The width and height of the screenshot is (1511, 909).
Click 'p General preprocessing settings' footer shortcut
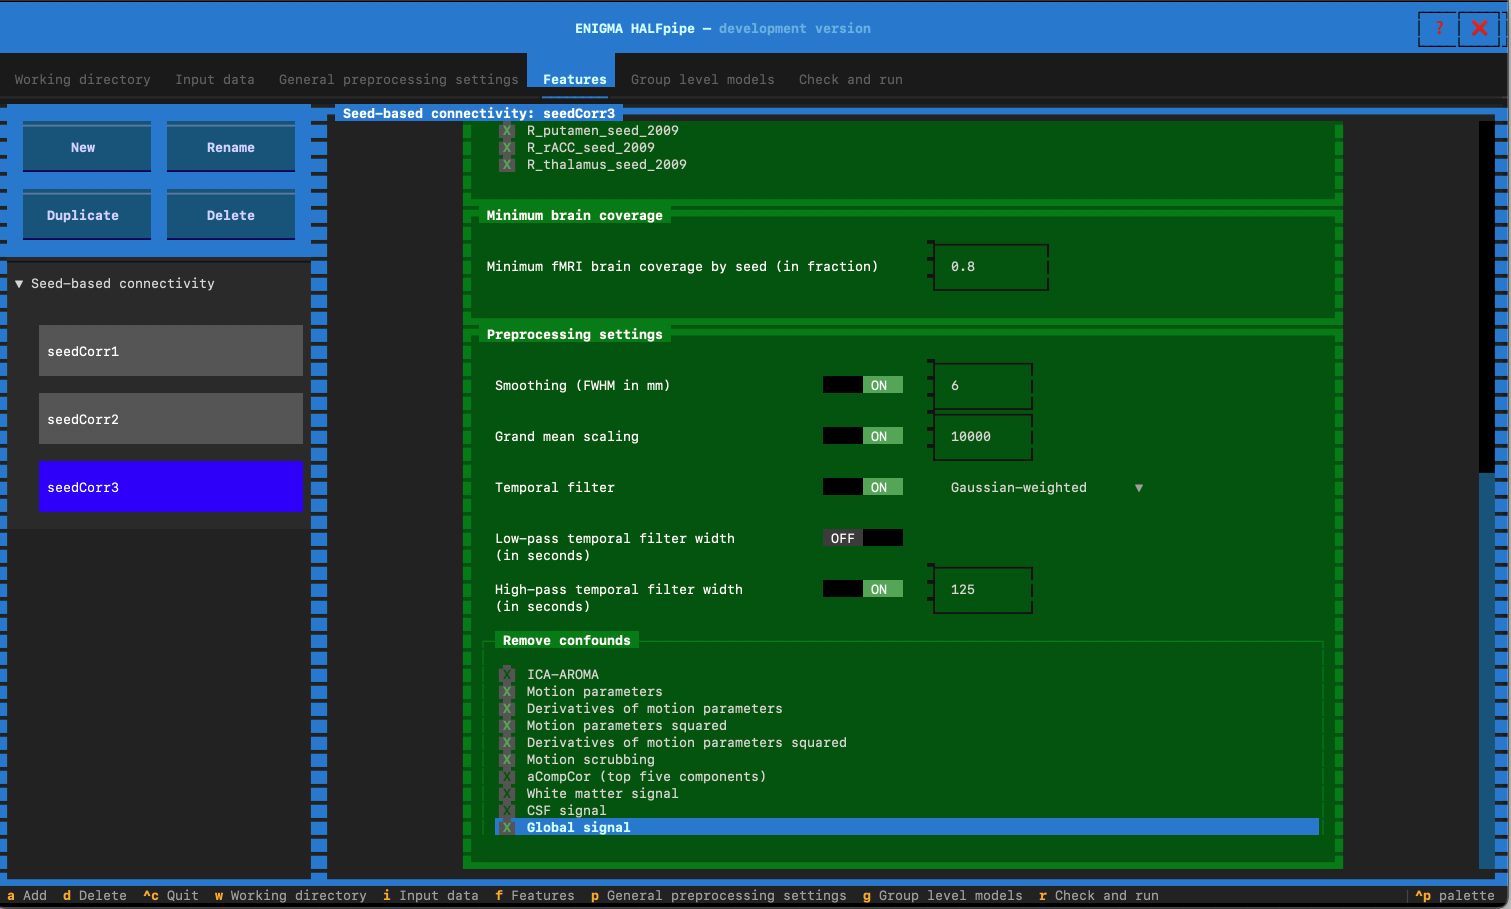[719, 896]
